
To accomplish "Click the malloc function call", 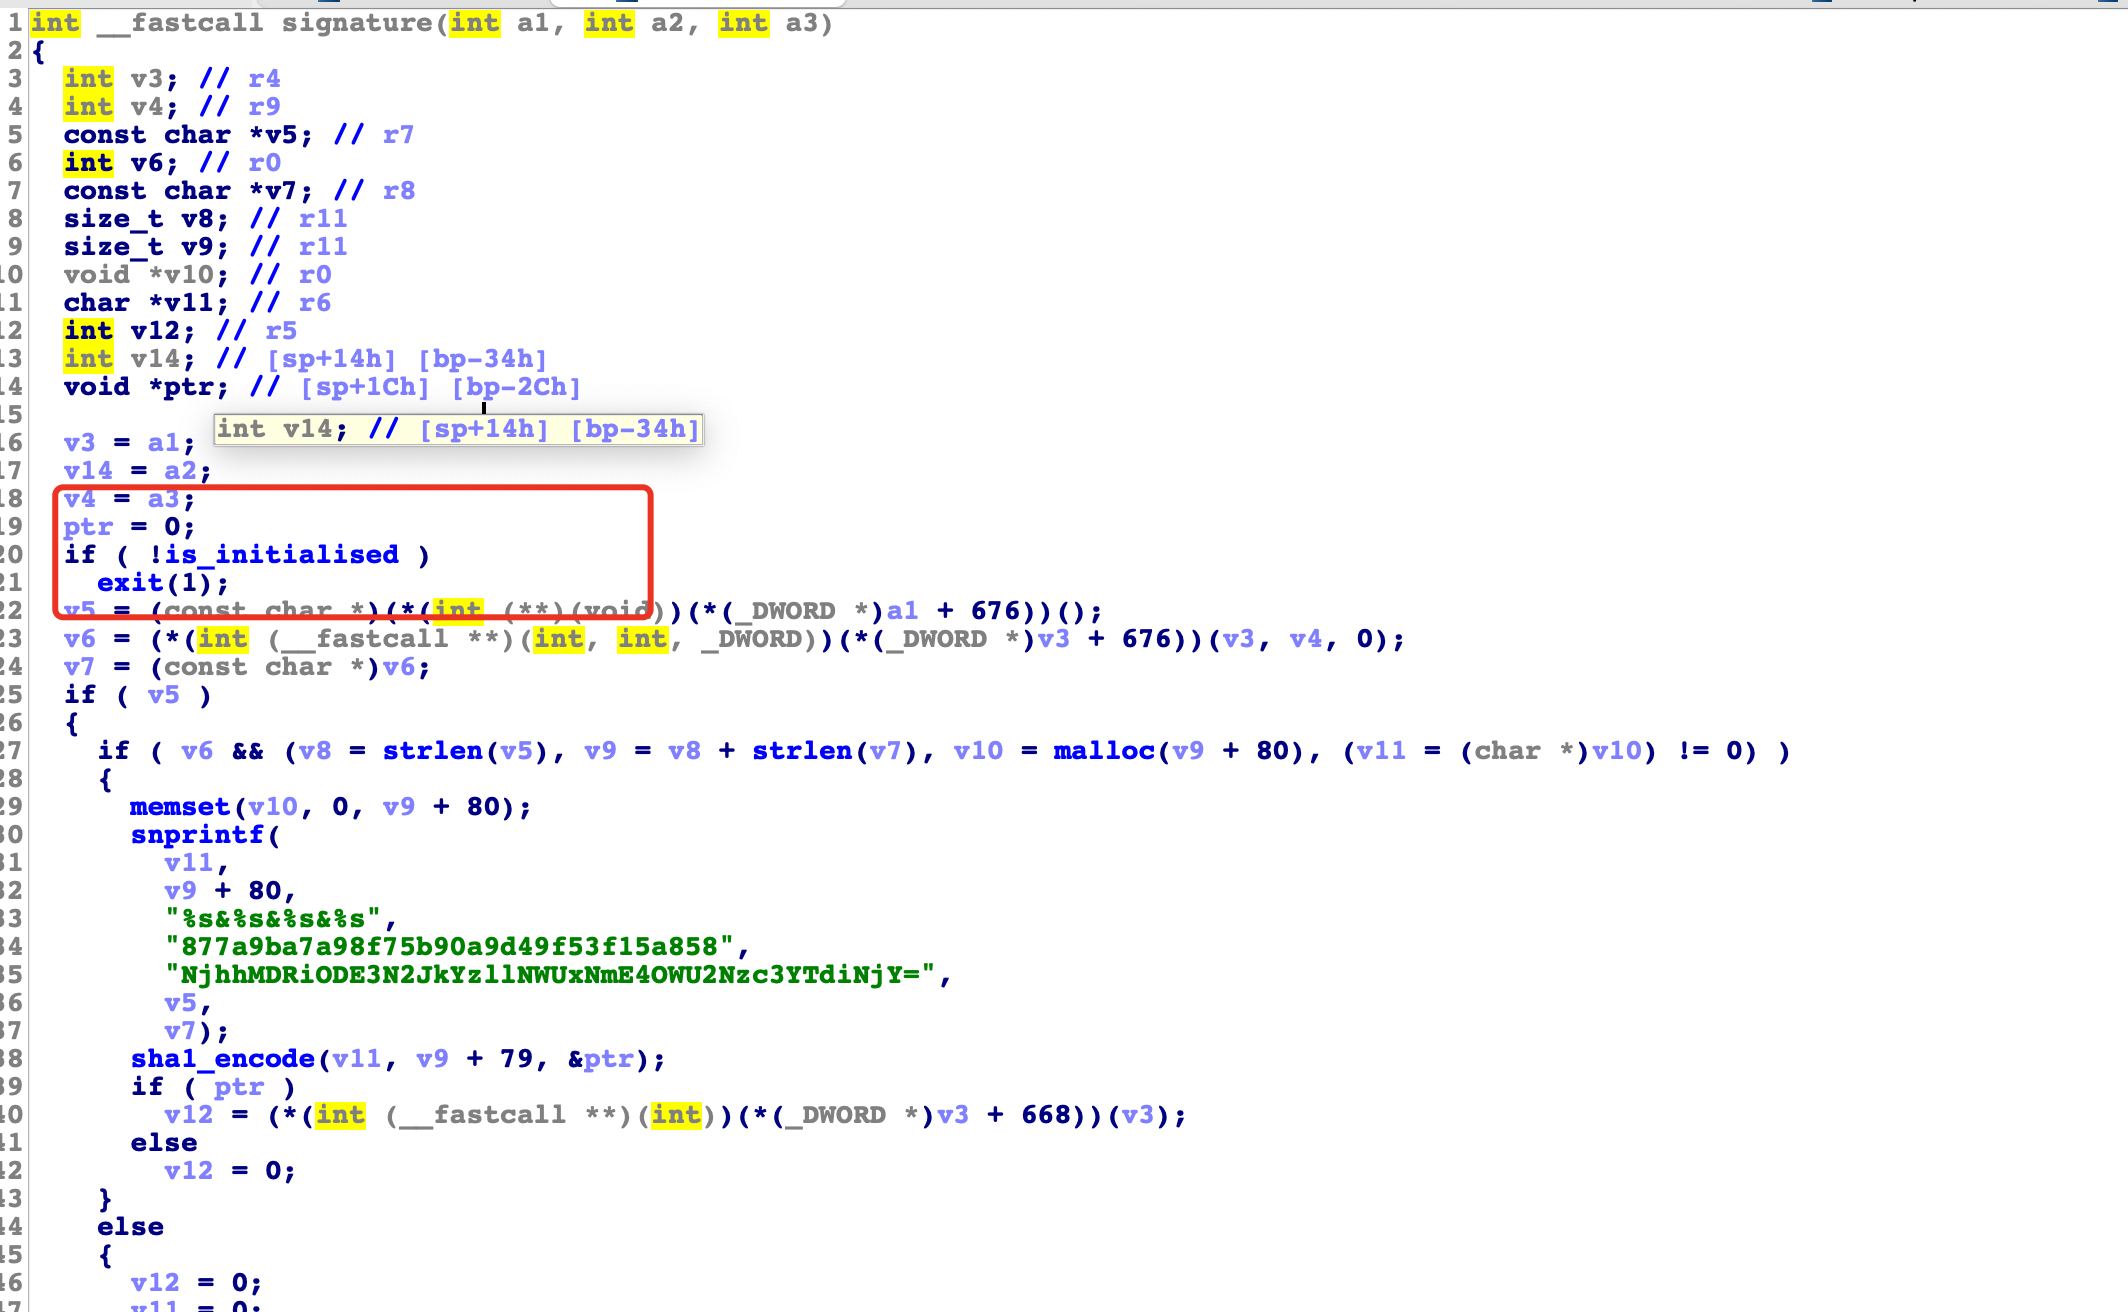I will coord(1103,751).
